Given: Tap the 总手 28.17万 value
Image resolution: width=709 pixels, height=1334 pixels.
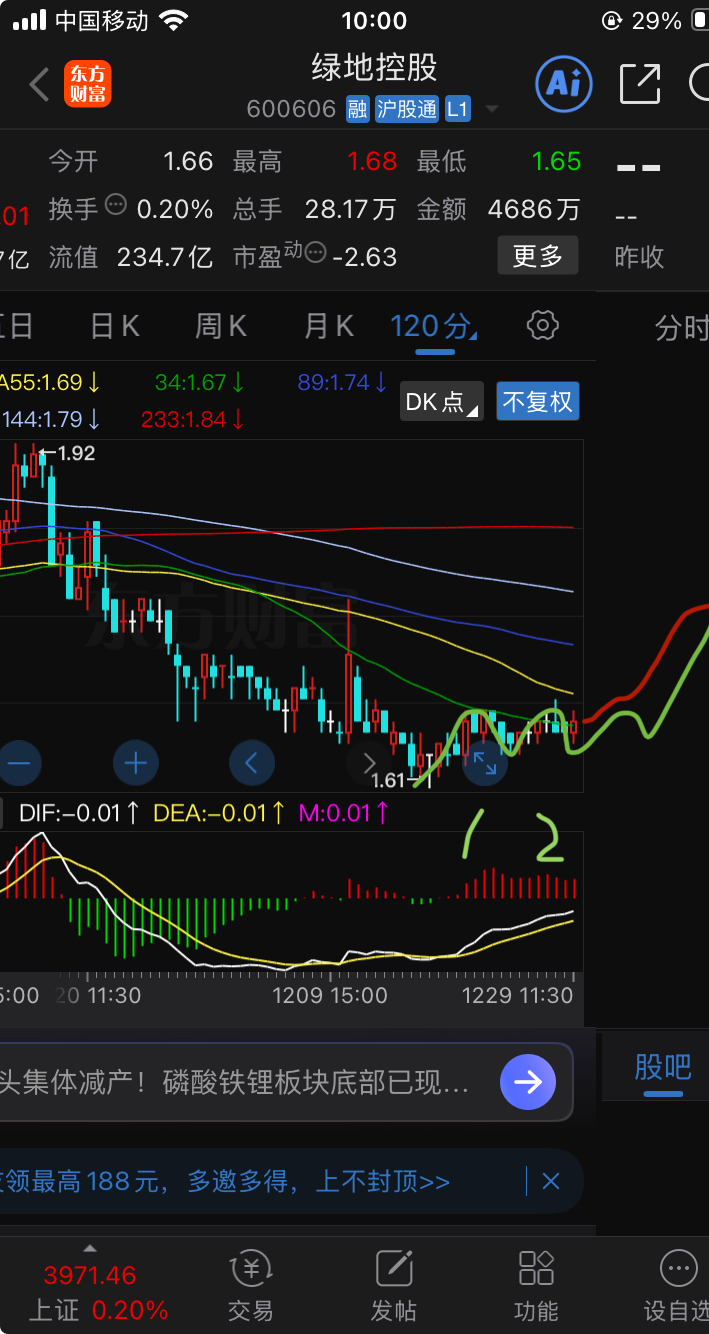Looking at the screenshot, I should (x=351, y=209).
